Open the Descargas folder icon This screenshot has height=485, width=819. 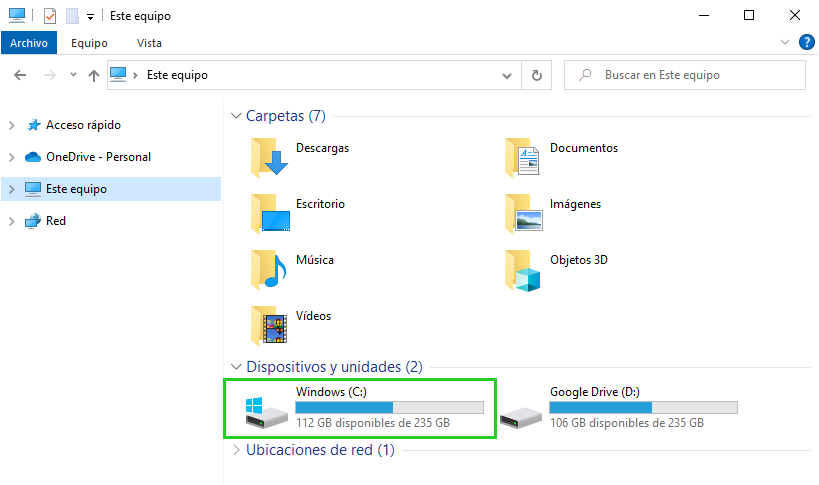(270, 157)
